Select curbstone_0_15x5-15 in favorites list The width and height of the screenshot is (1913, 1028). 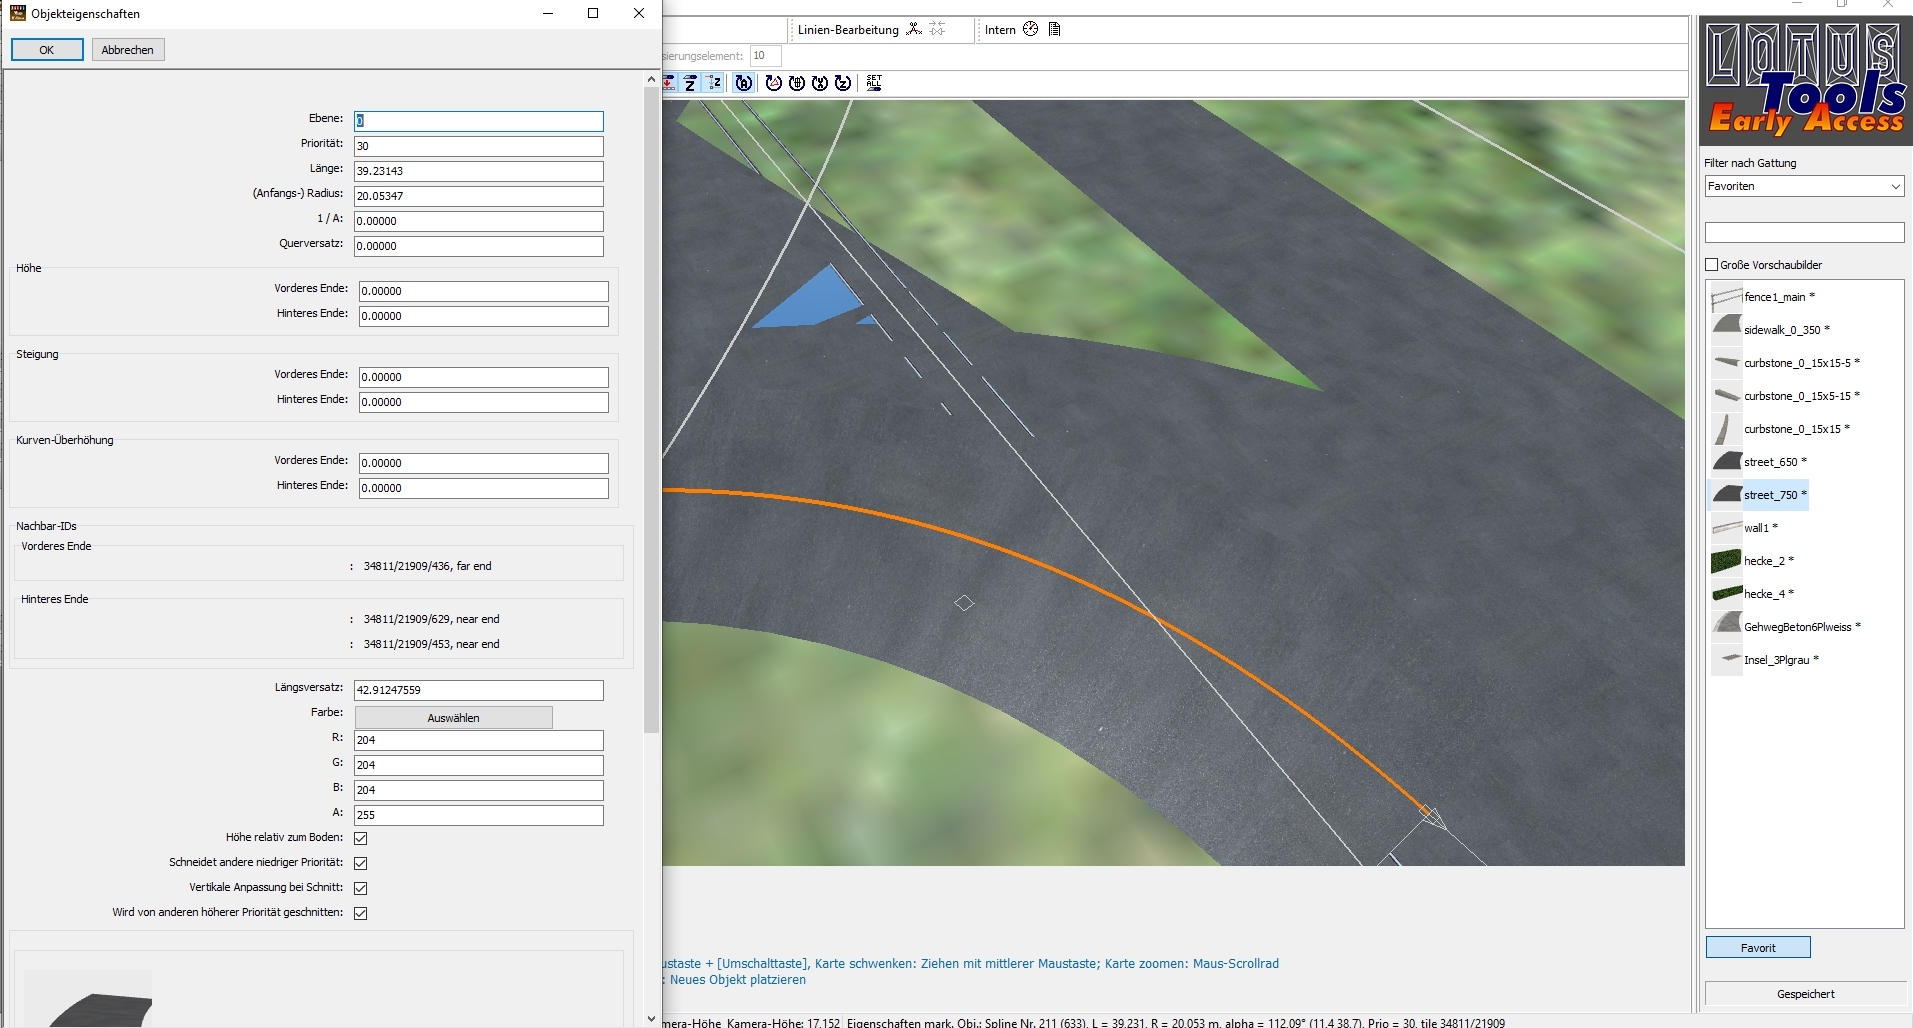pyautogui.click(x=1786, y=396)
